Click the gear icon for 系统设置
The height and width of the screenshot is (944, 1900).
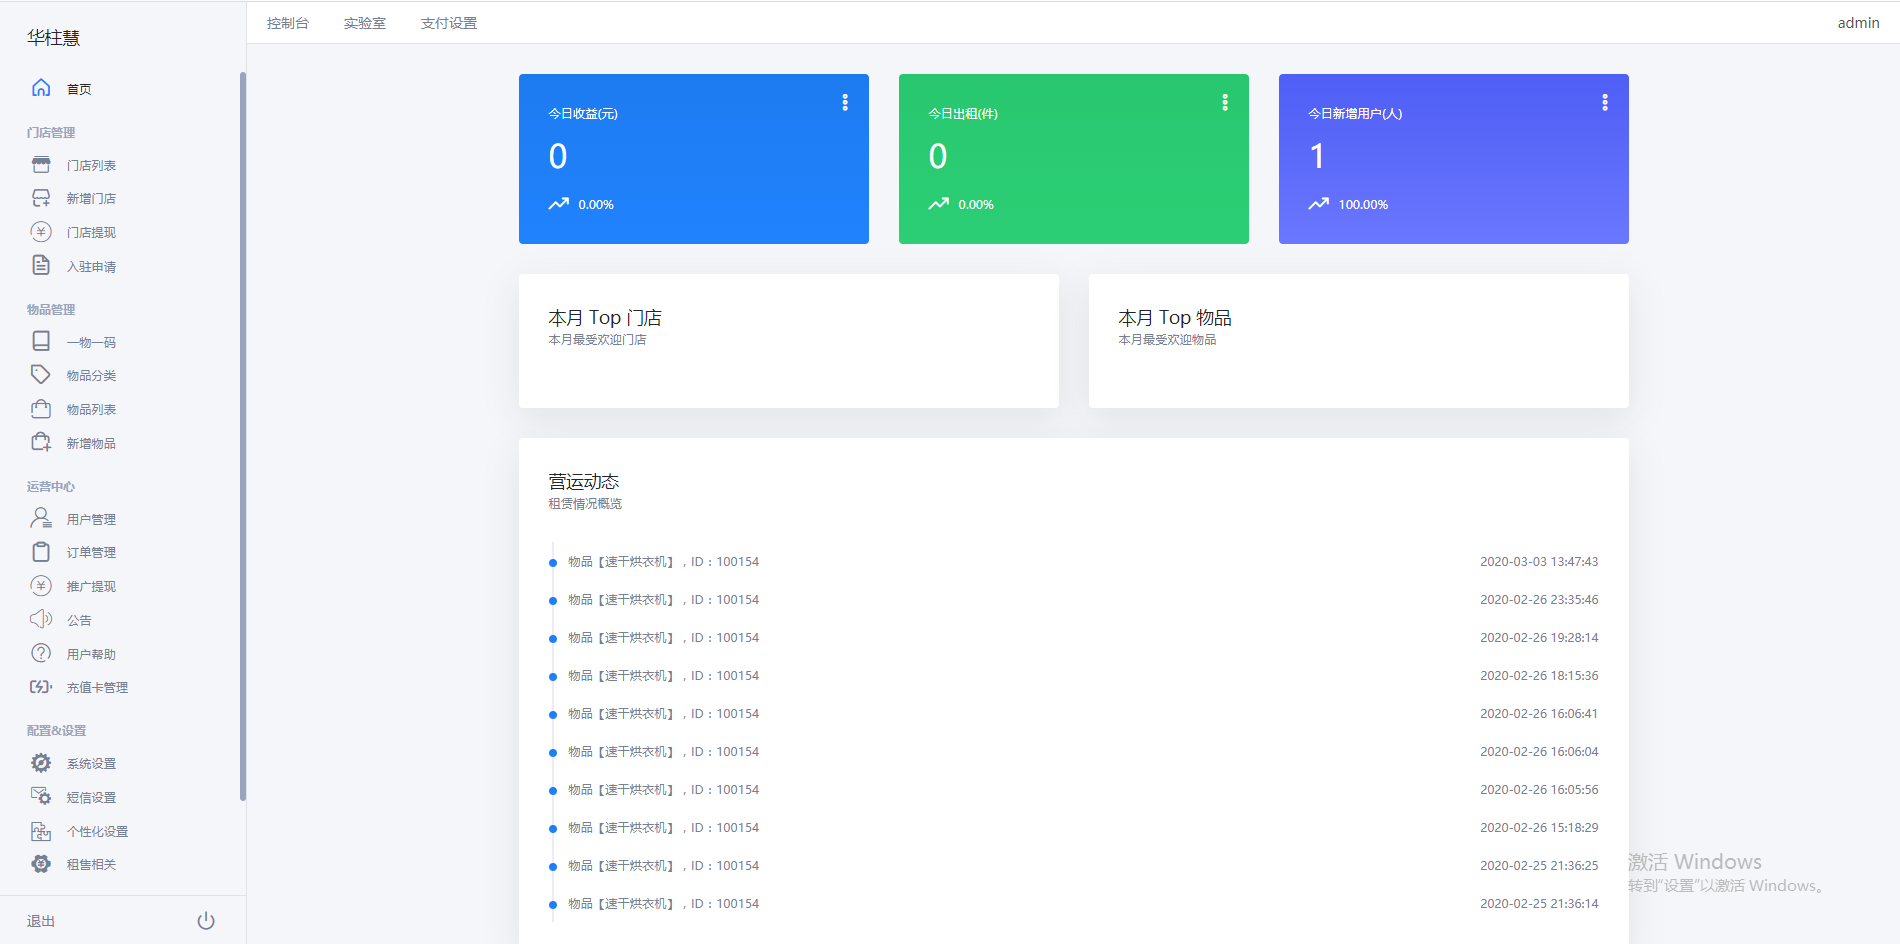(x=41, y=763)
